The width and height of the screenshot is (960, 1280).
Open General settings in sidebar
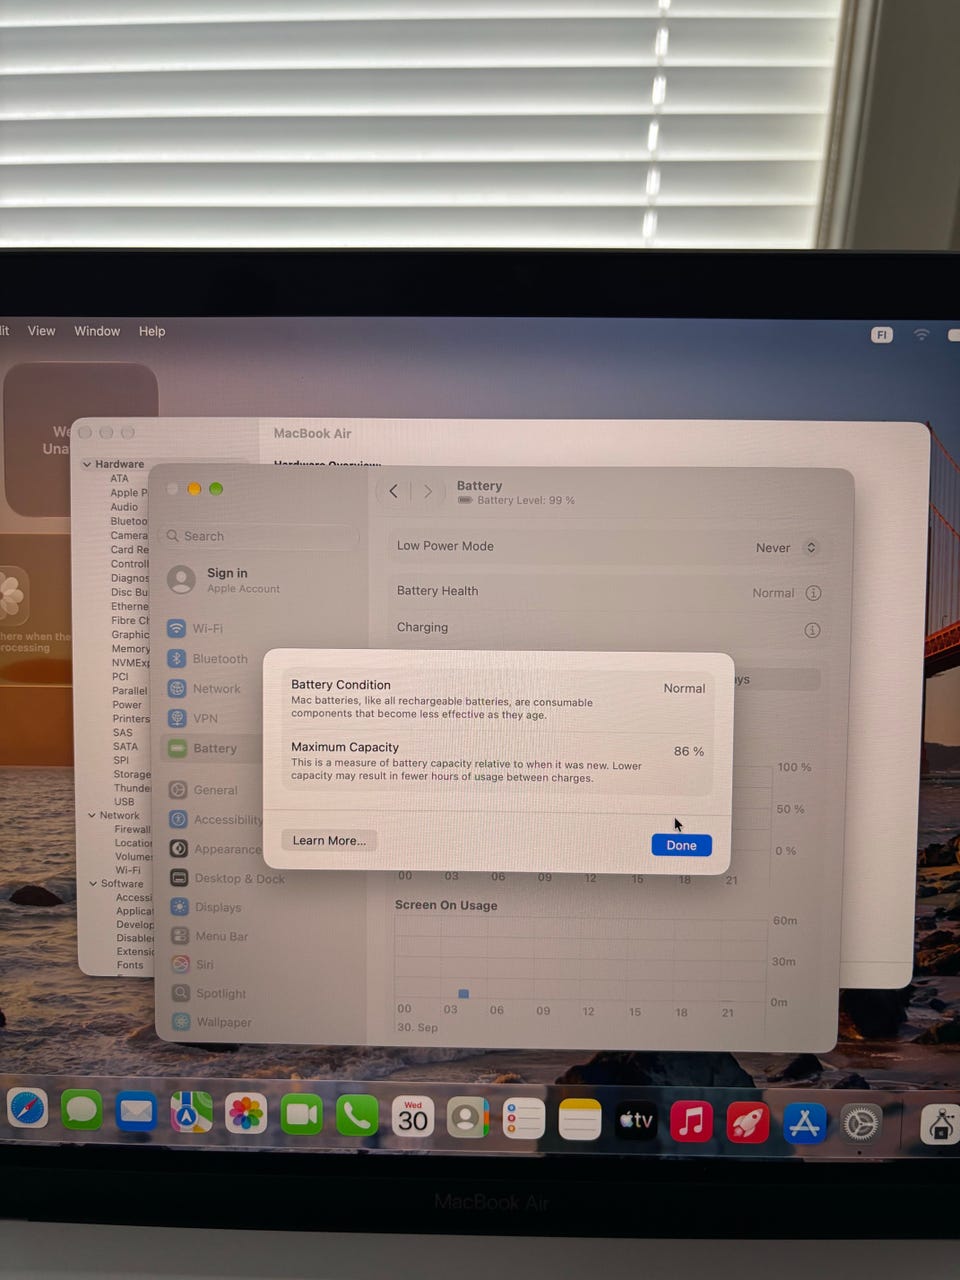tap(204, 790)
